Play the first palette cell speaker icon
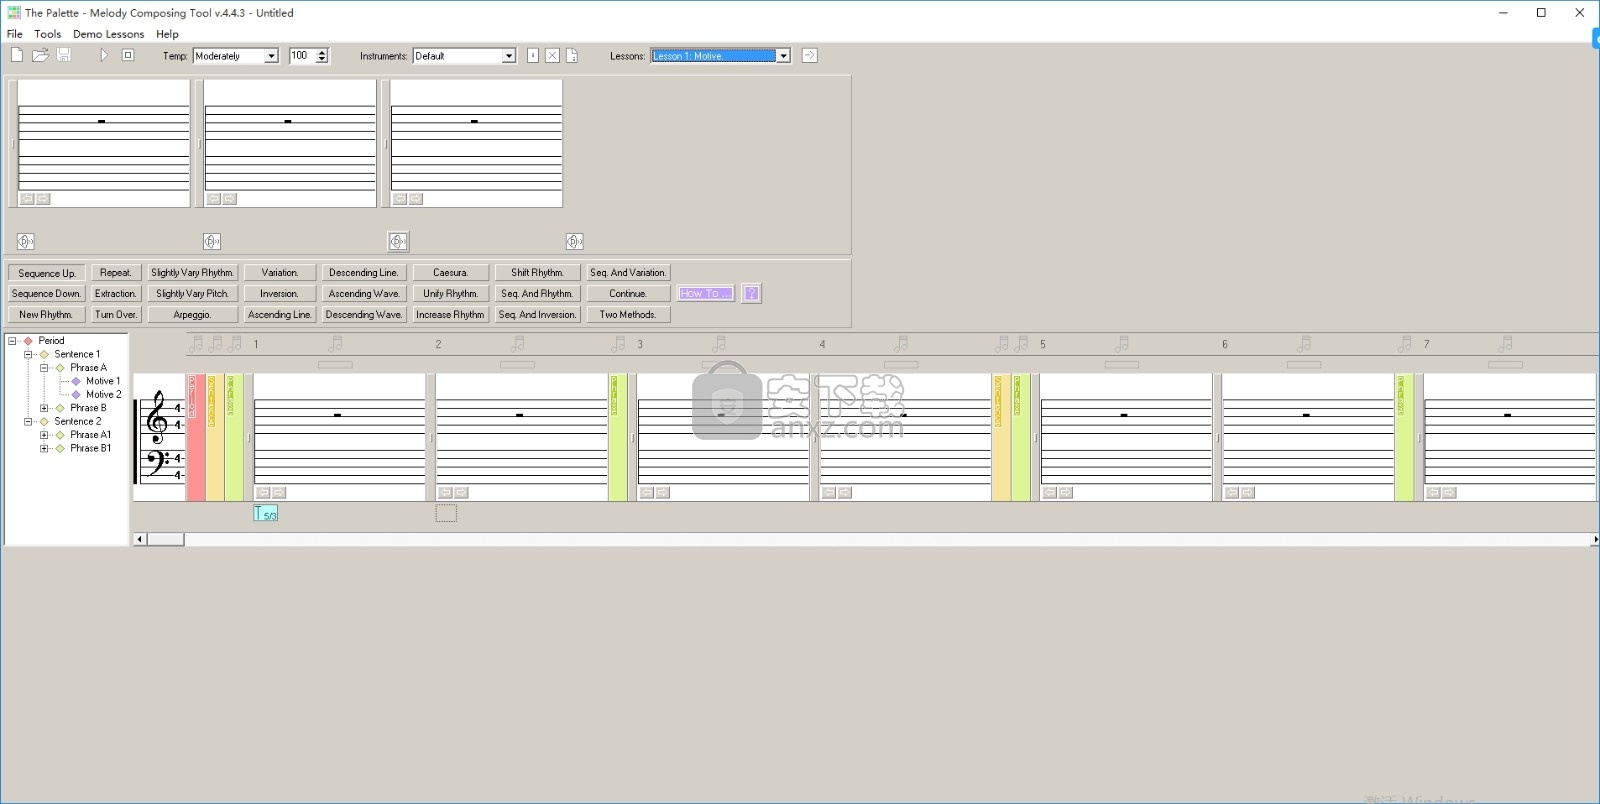The width and height of the screenshot is (1600, 804). pyautogui.click(x=25, y=241)
